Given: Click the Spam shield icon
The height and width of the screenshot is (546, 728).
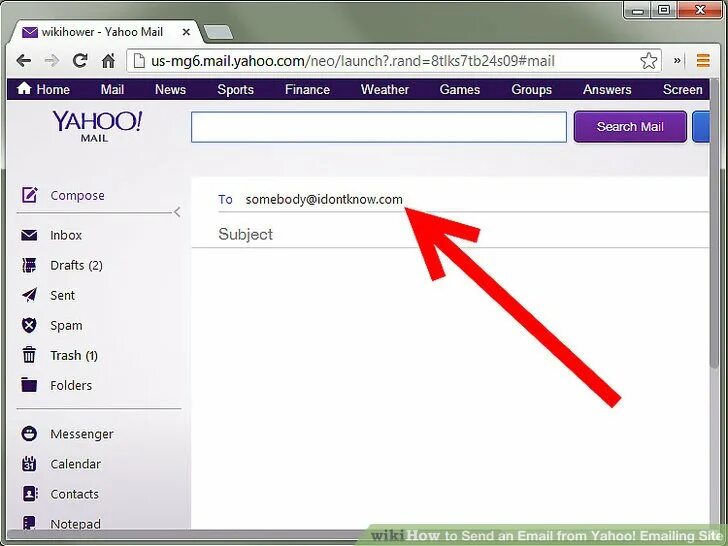Looking at the screenshot, I should coord(29,325).
